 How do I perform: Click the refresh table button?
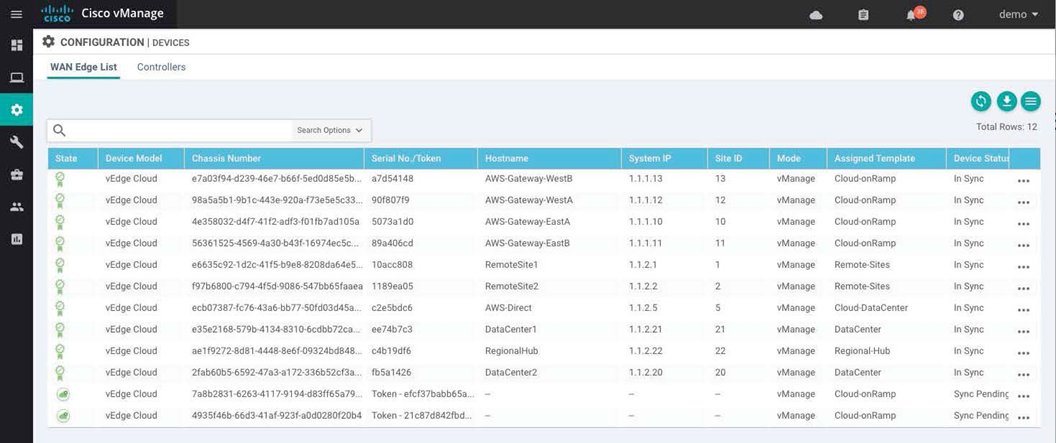pos(981,101)
